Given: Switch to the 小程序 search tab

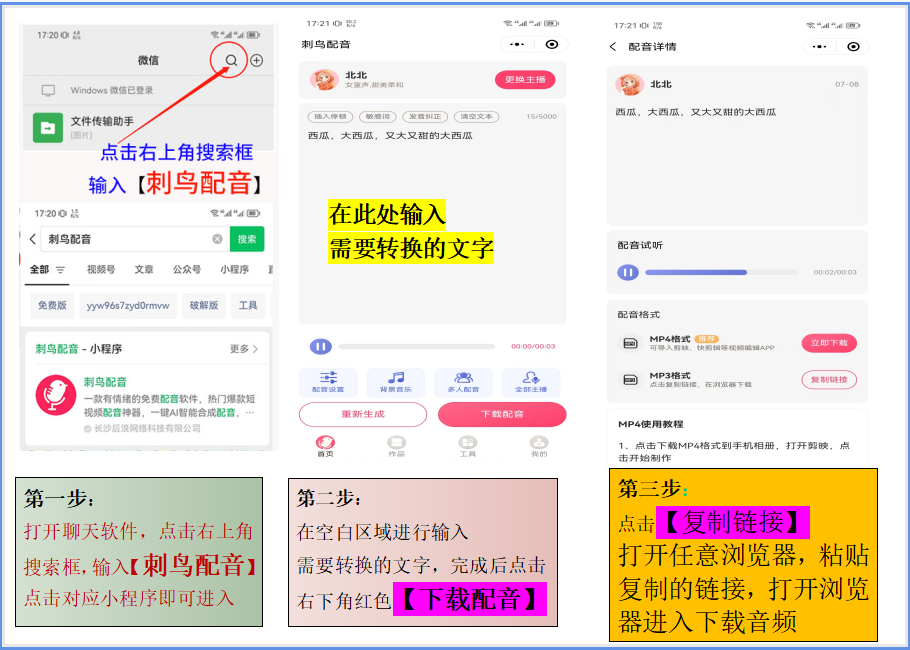Looking at the screenshot, I should coord(235,270).
